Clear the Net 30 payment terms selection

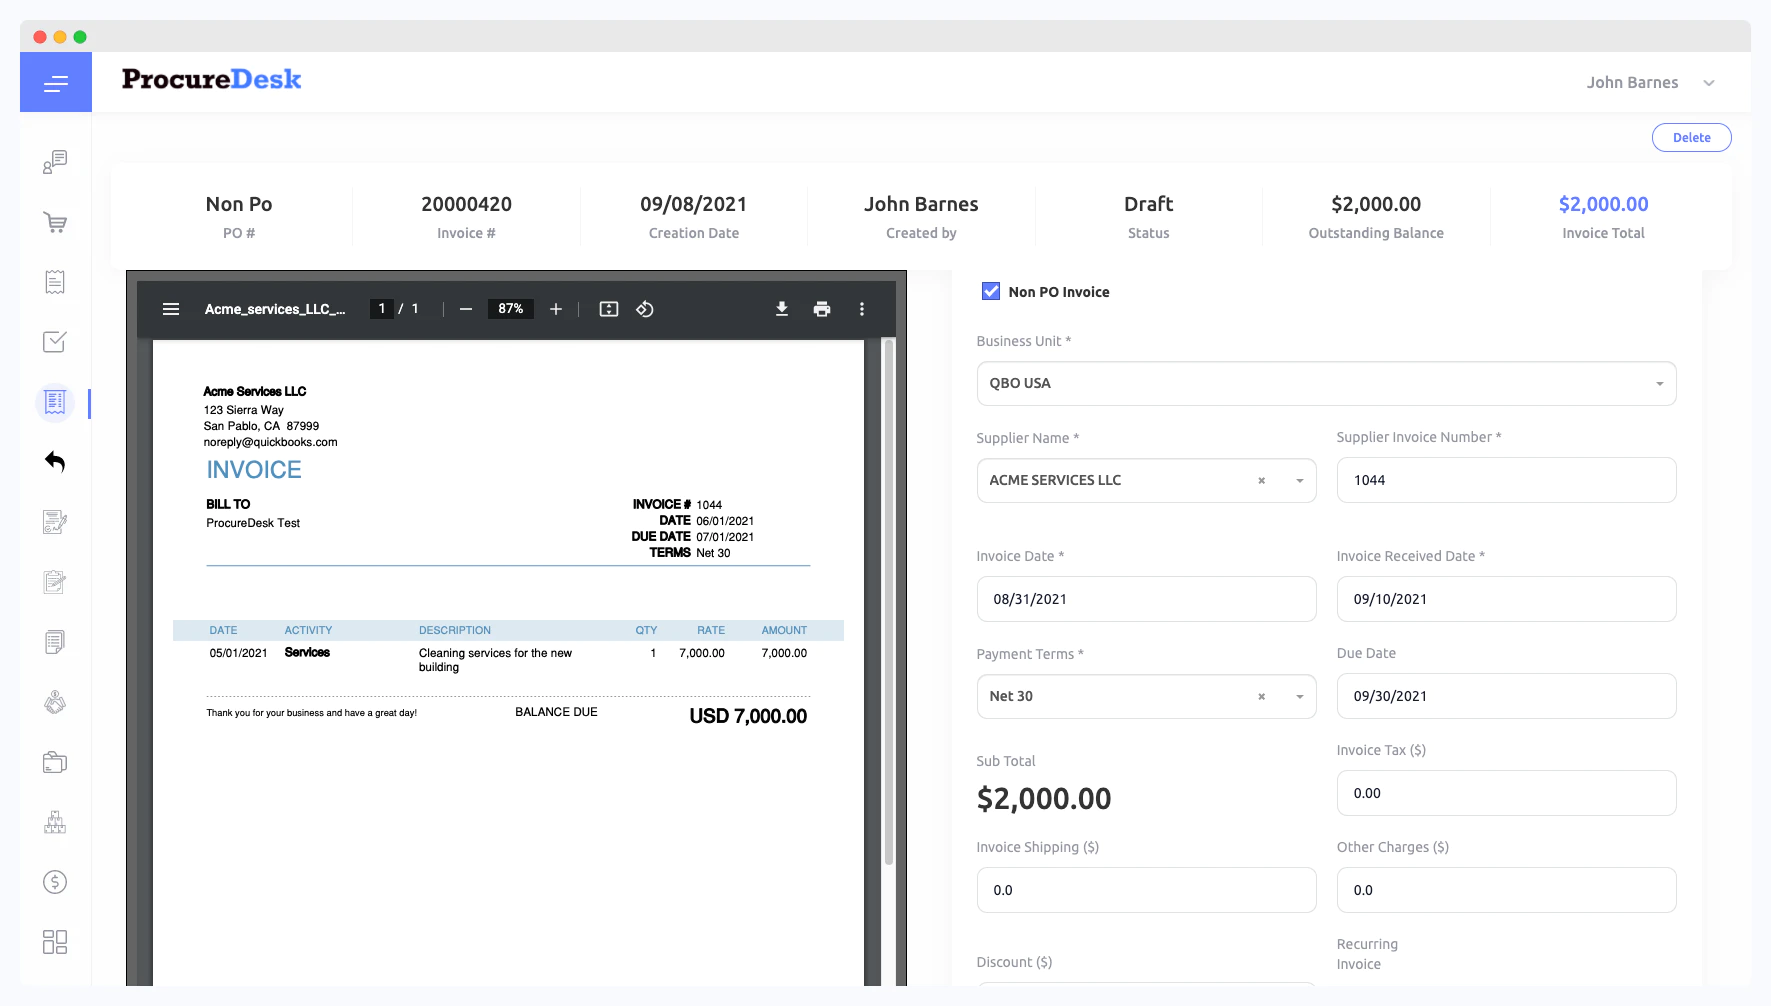[x=1262, y=697]
